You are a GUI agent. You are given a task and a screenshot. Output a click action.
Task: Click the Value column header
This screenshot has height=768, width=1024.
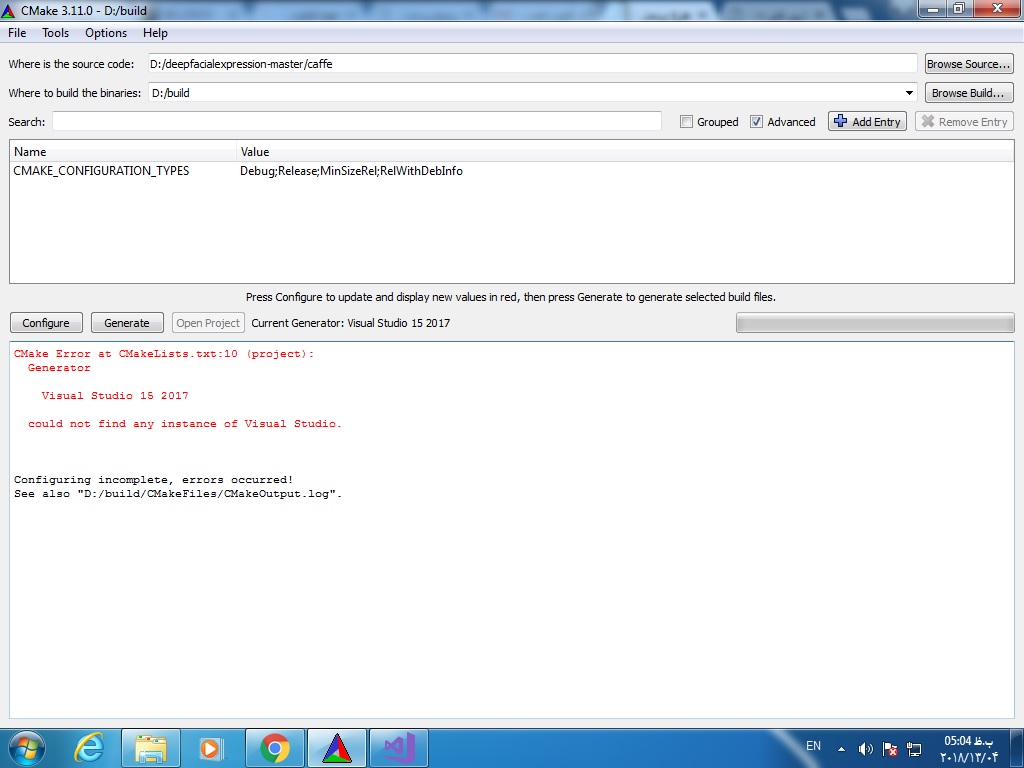click(625, 152)
